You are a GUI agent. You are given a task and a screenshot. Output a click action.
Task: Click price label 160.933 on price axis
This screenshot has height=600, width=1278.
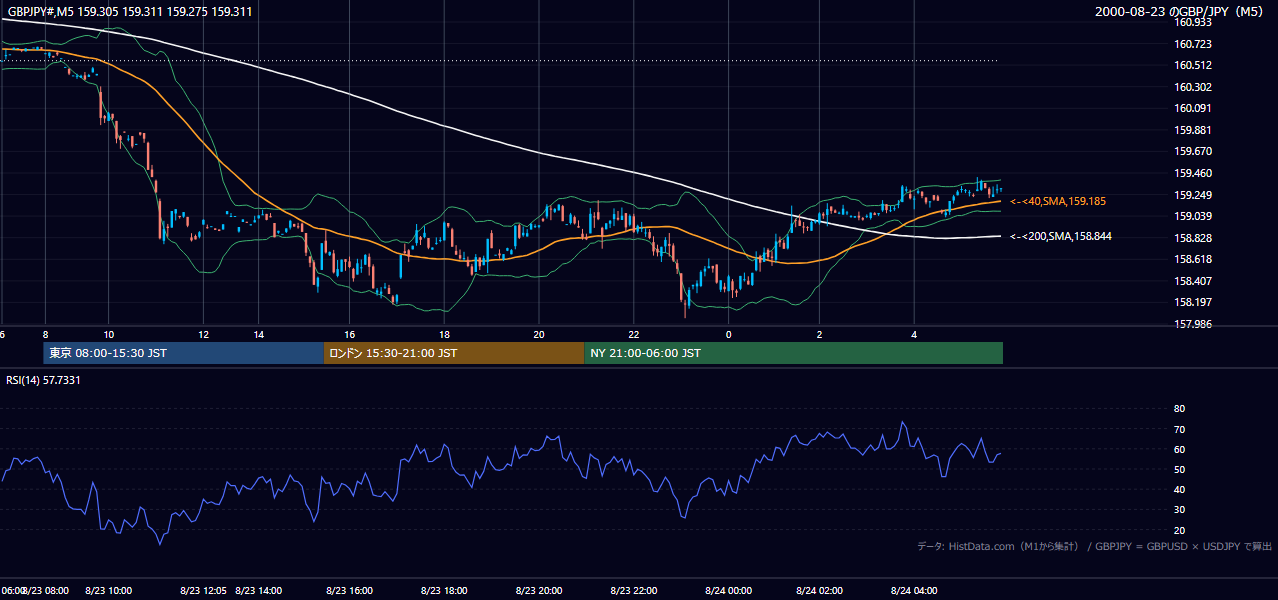point(1194,23)
